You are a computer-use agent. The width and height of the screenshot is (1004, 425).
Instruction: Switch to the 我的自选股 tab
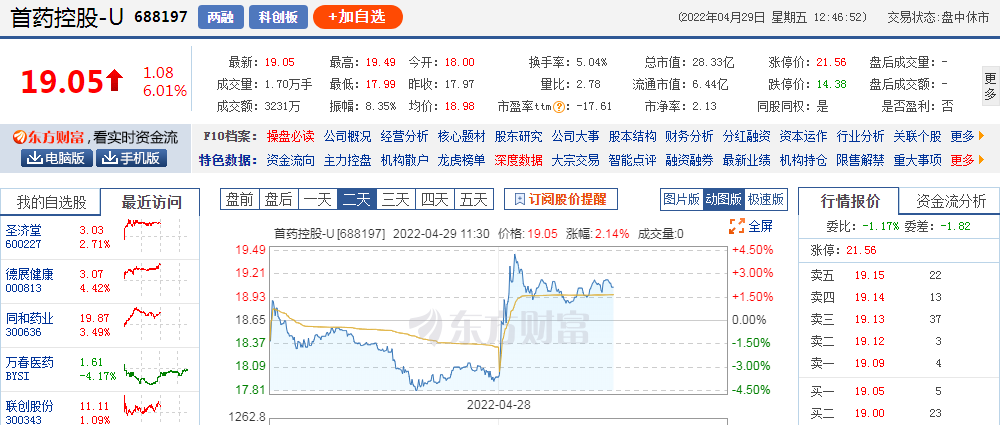52,203
